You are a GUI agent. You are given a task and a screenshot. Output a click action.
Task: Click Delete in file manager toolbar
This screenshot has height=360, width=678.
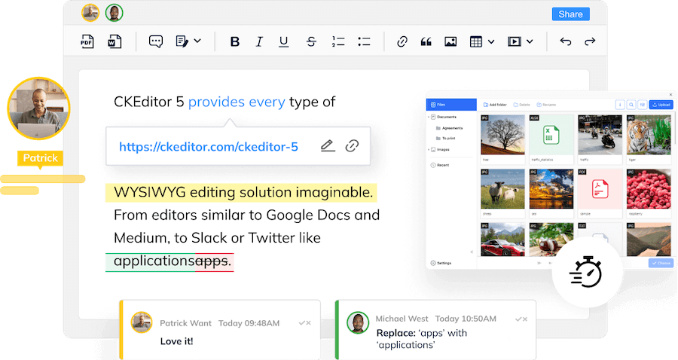(522, 105)
